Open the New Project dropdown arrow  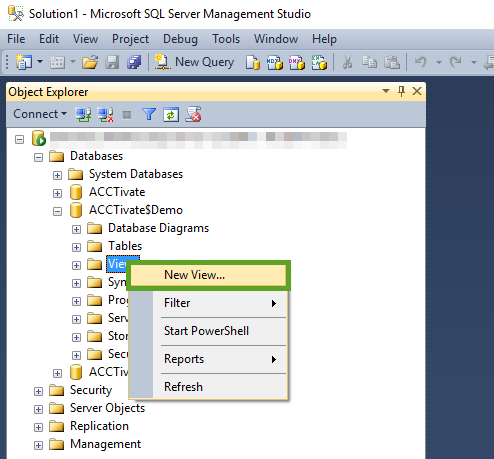[40, 62]
